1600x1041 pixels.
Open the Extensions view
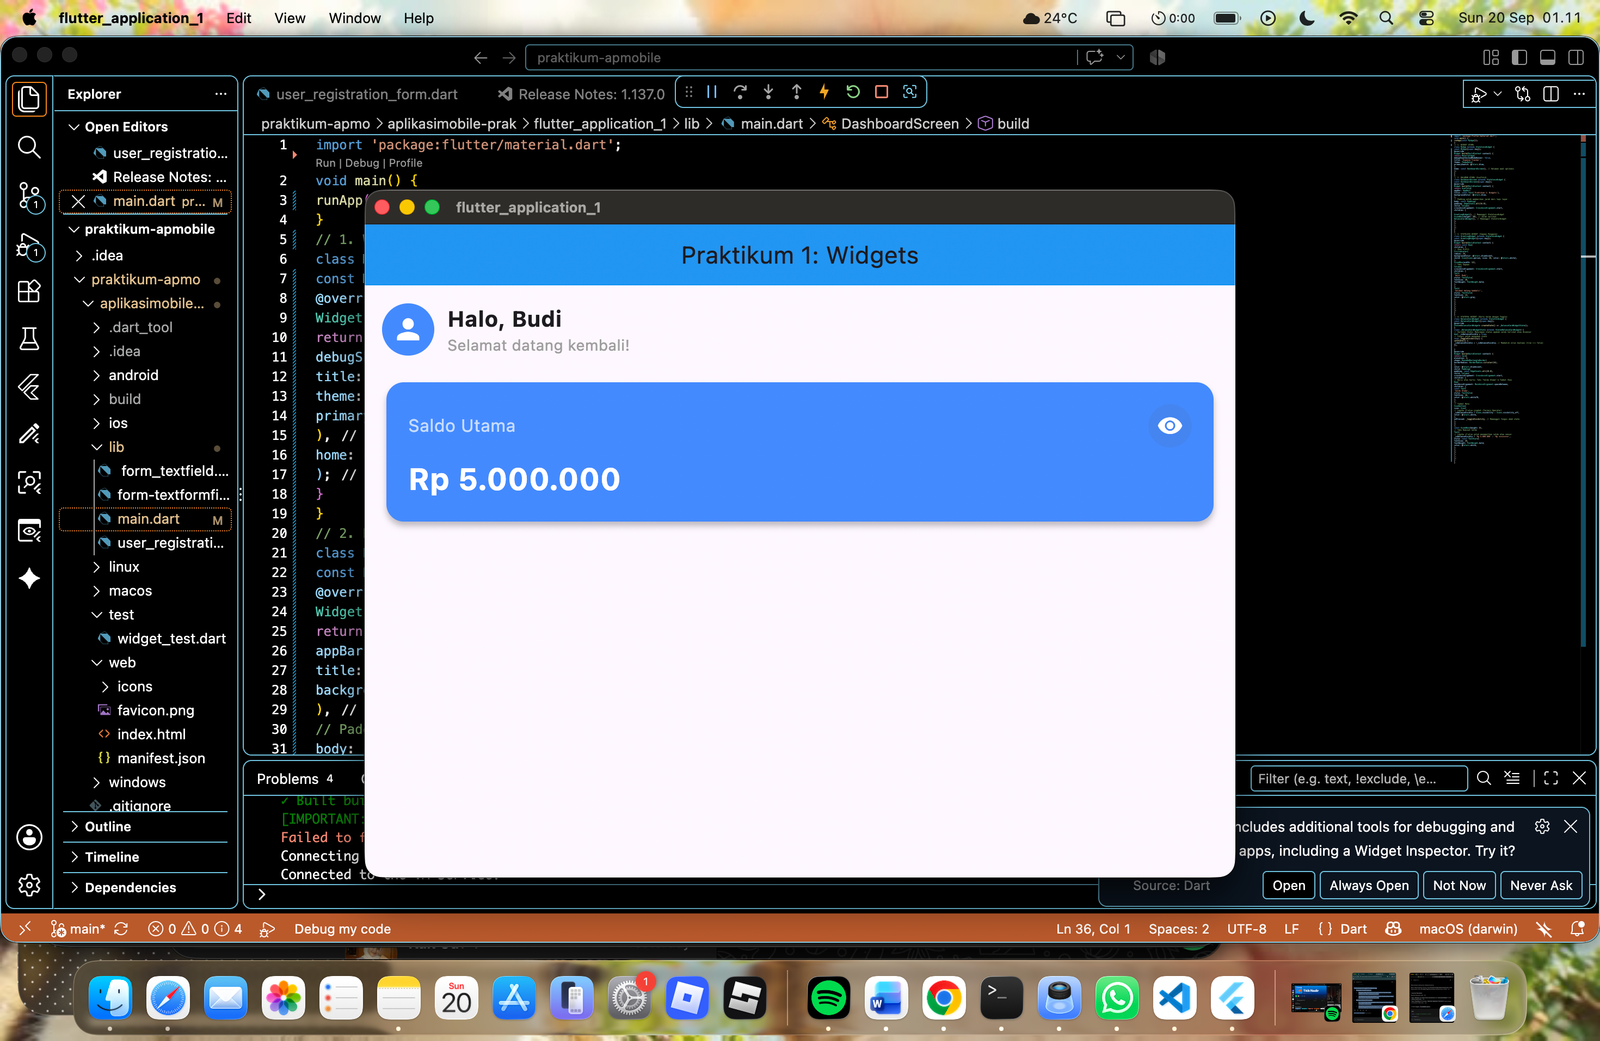click(29, 291)
